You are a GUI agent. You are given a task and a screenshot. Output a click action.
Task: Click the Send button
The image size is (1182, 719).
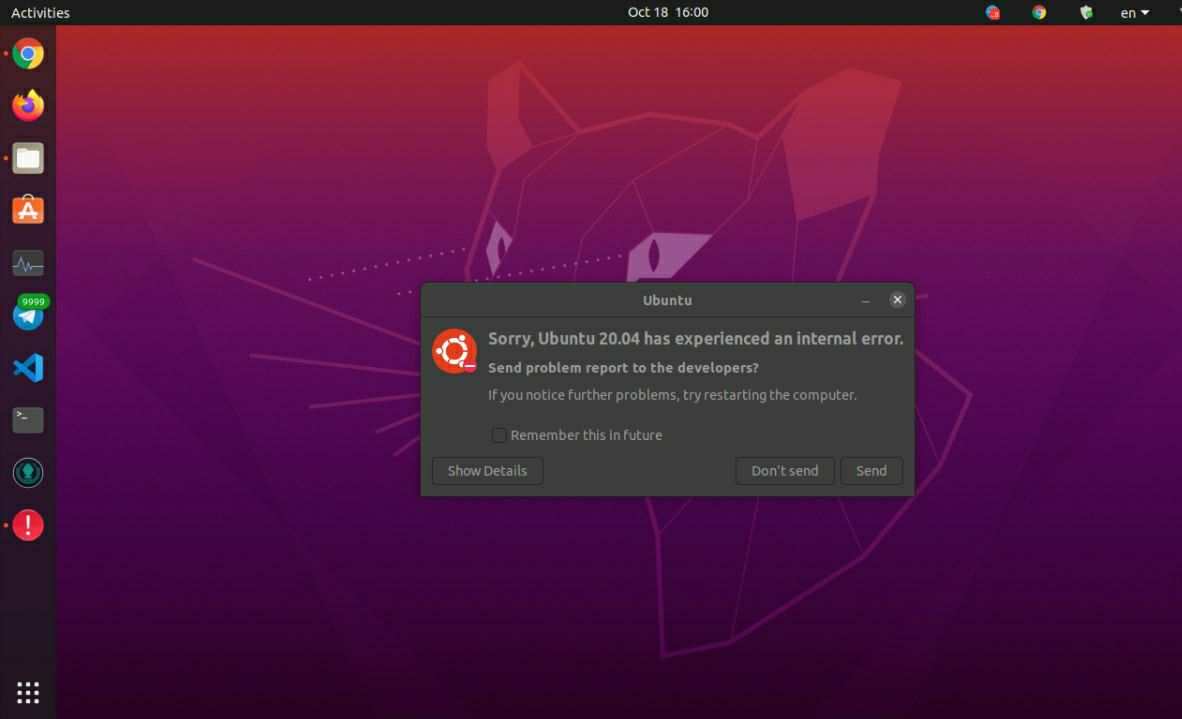(871, 471)
